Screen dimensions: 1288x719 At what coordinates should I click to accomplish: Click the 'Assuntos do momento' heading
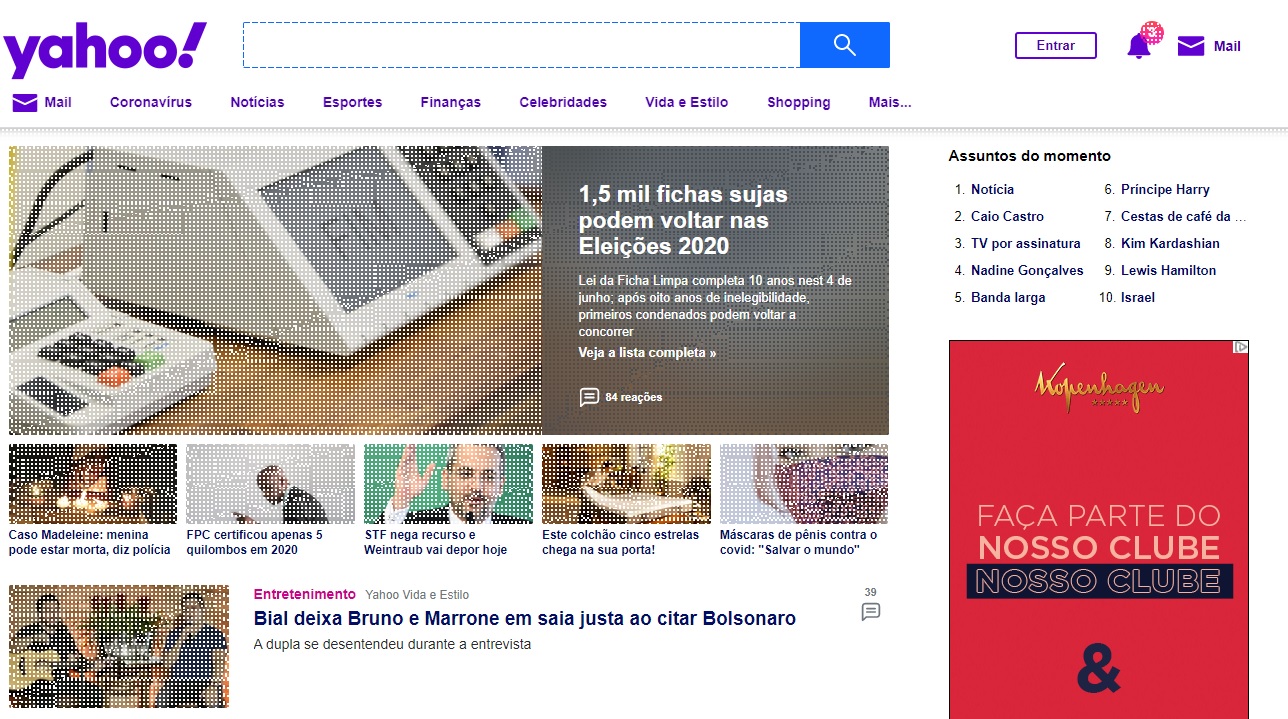click(1029, 156)
